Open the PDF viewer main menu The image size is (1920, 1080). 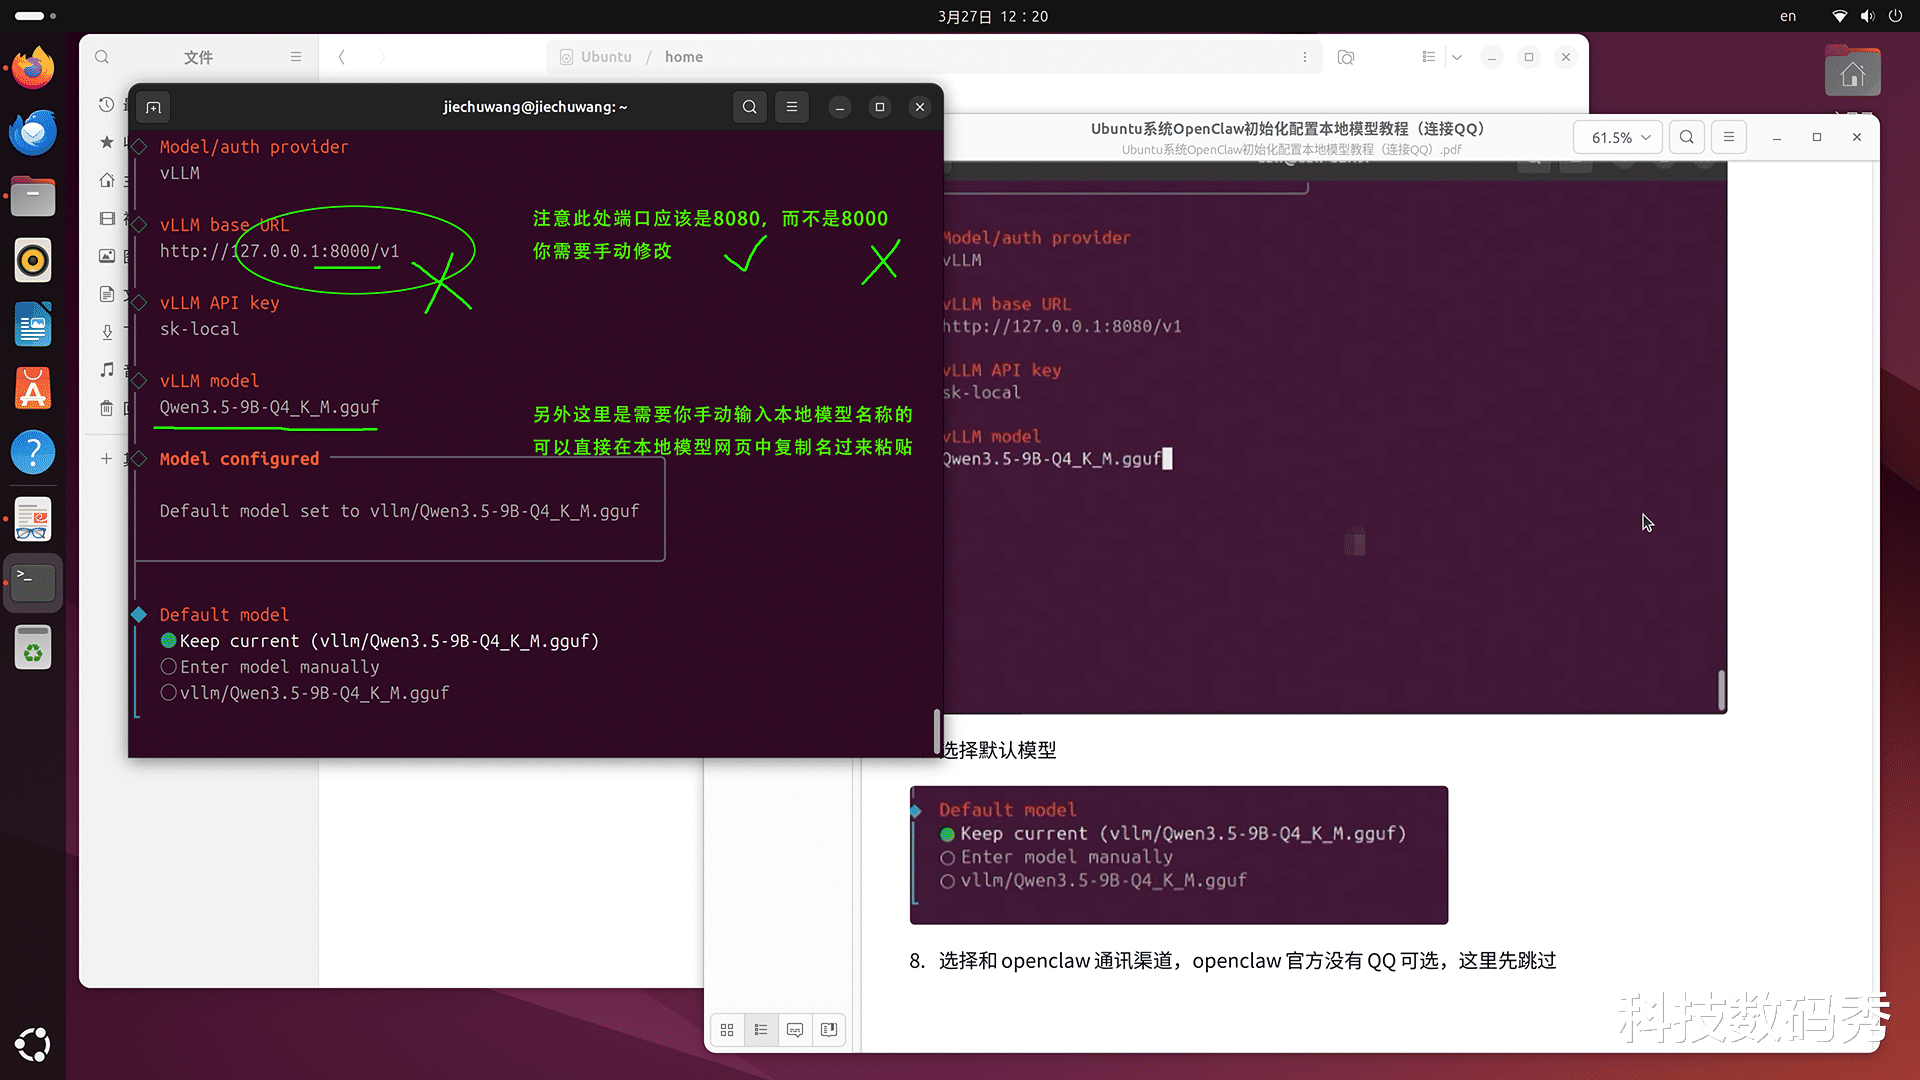(x=1729, y=137)
